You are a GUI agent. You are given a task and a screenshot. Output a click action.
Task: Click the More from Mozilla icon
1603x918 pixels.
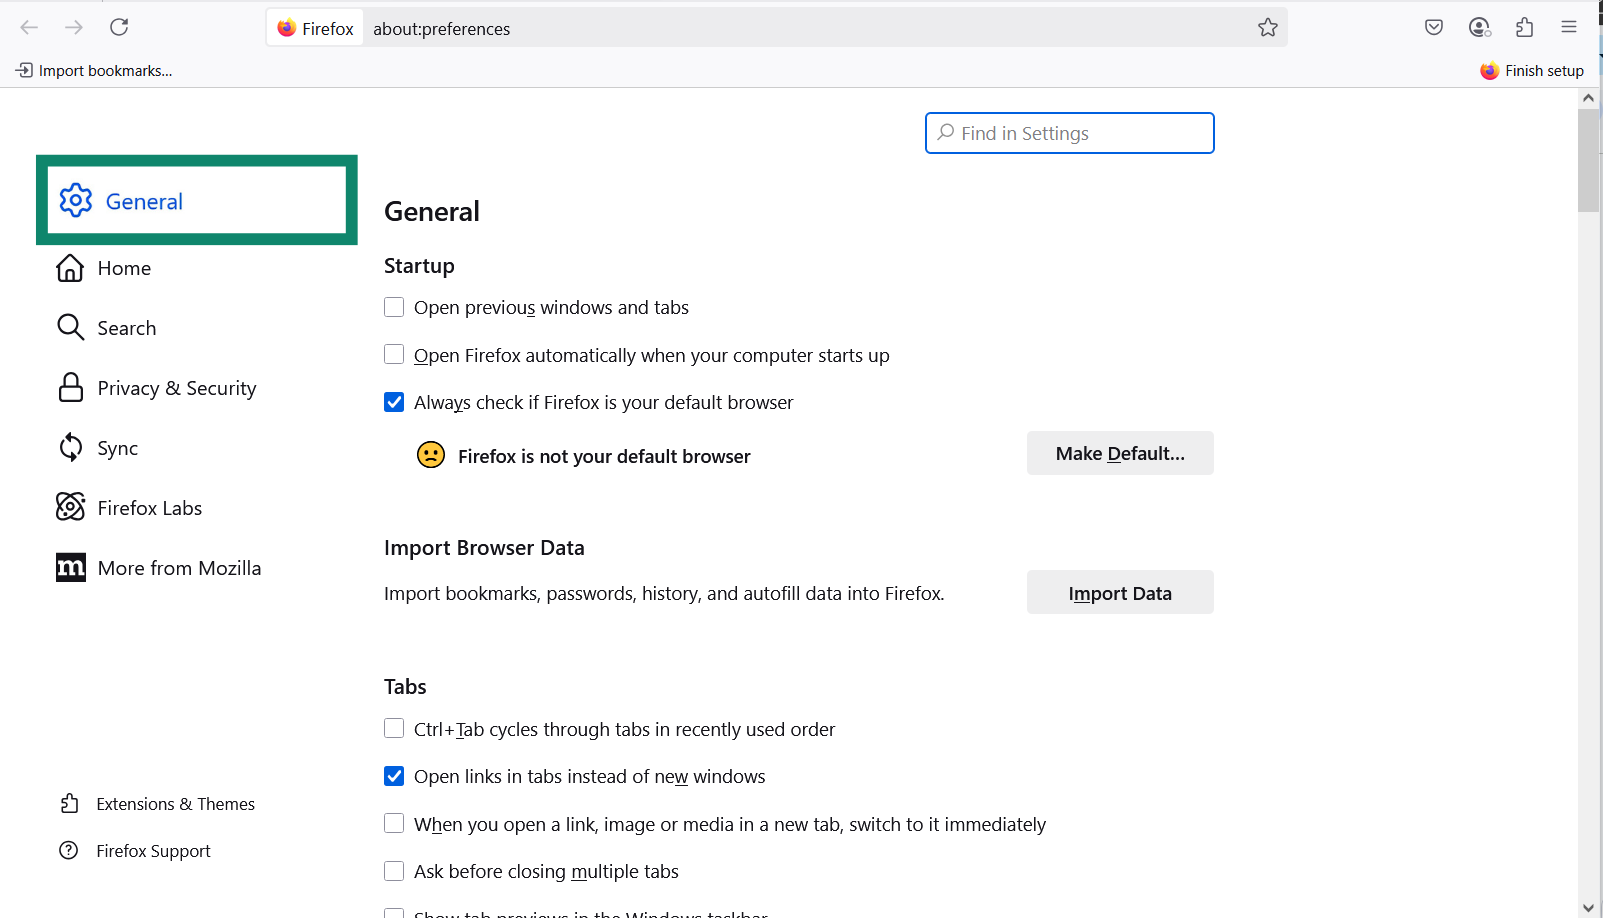coord(70,567)
